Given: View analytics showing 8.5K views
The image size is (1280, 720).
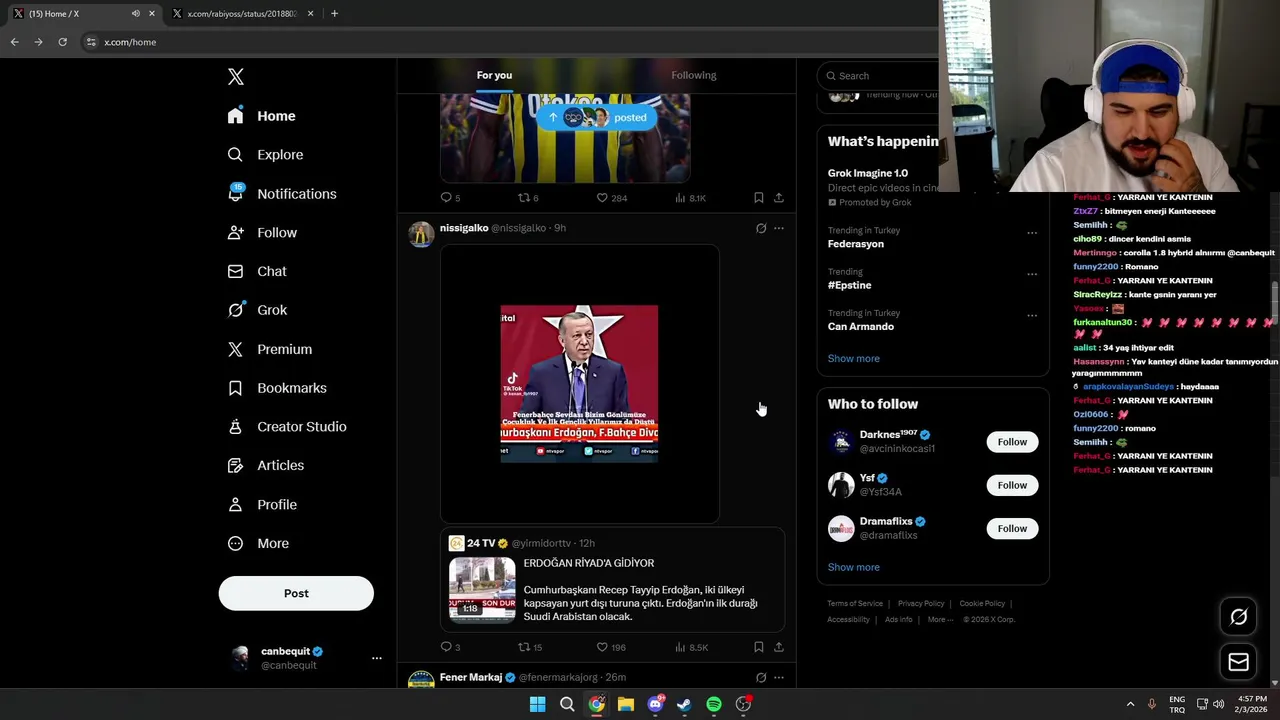Looking at the screenshot, I should click(x=691, y=647).
